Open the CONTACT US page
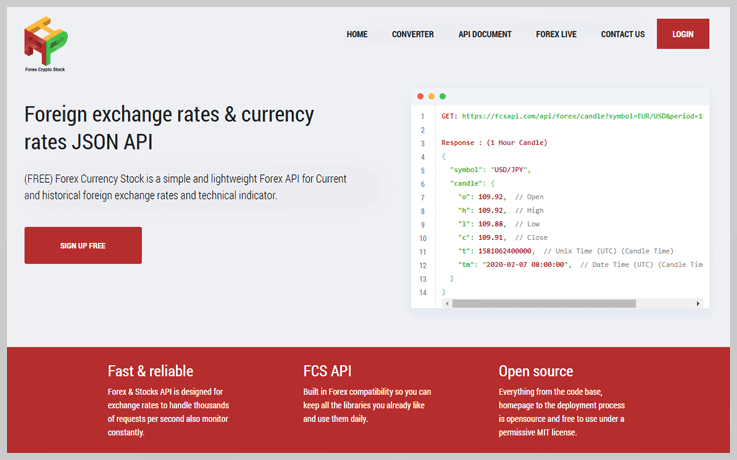Viewport: 737px width, 460px height. click(x=623, y=34)
